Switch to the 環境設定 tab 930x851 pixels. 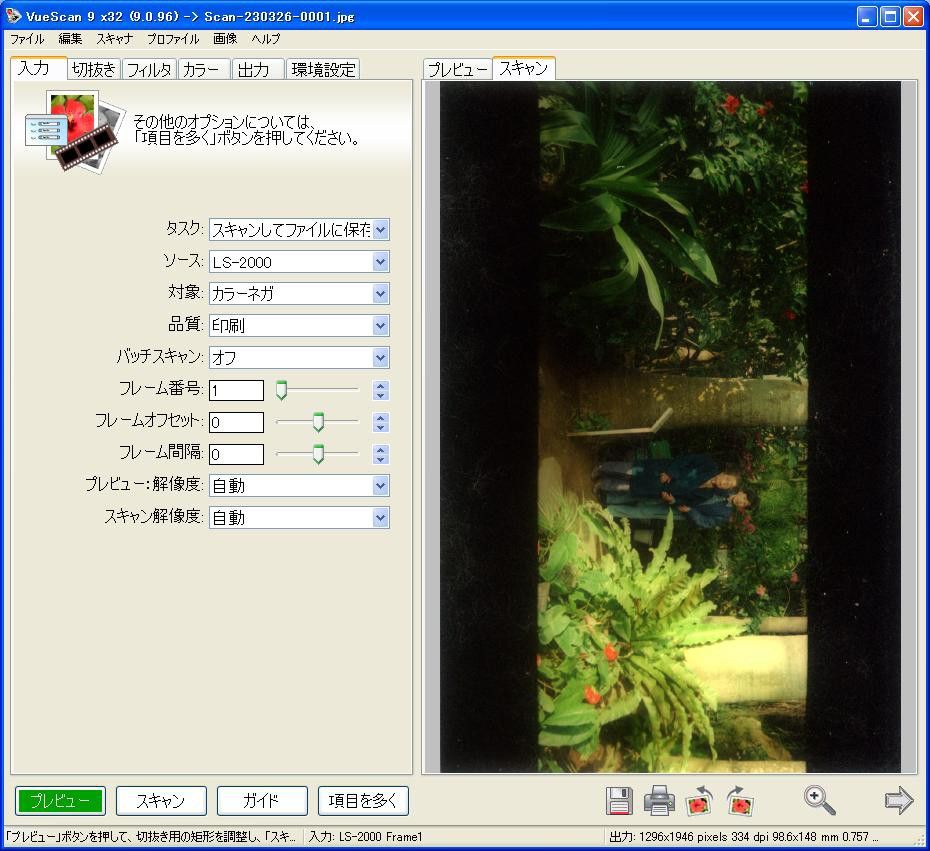(323, 69)
